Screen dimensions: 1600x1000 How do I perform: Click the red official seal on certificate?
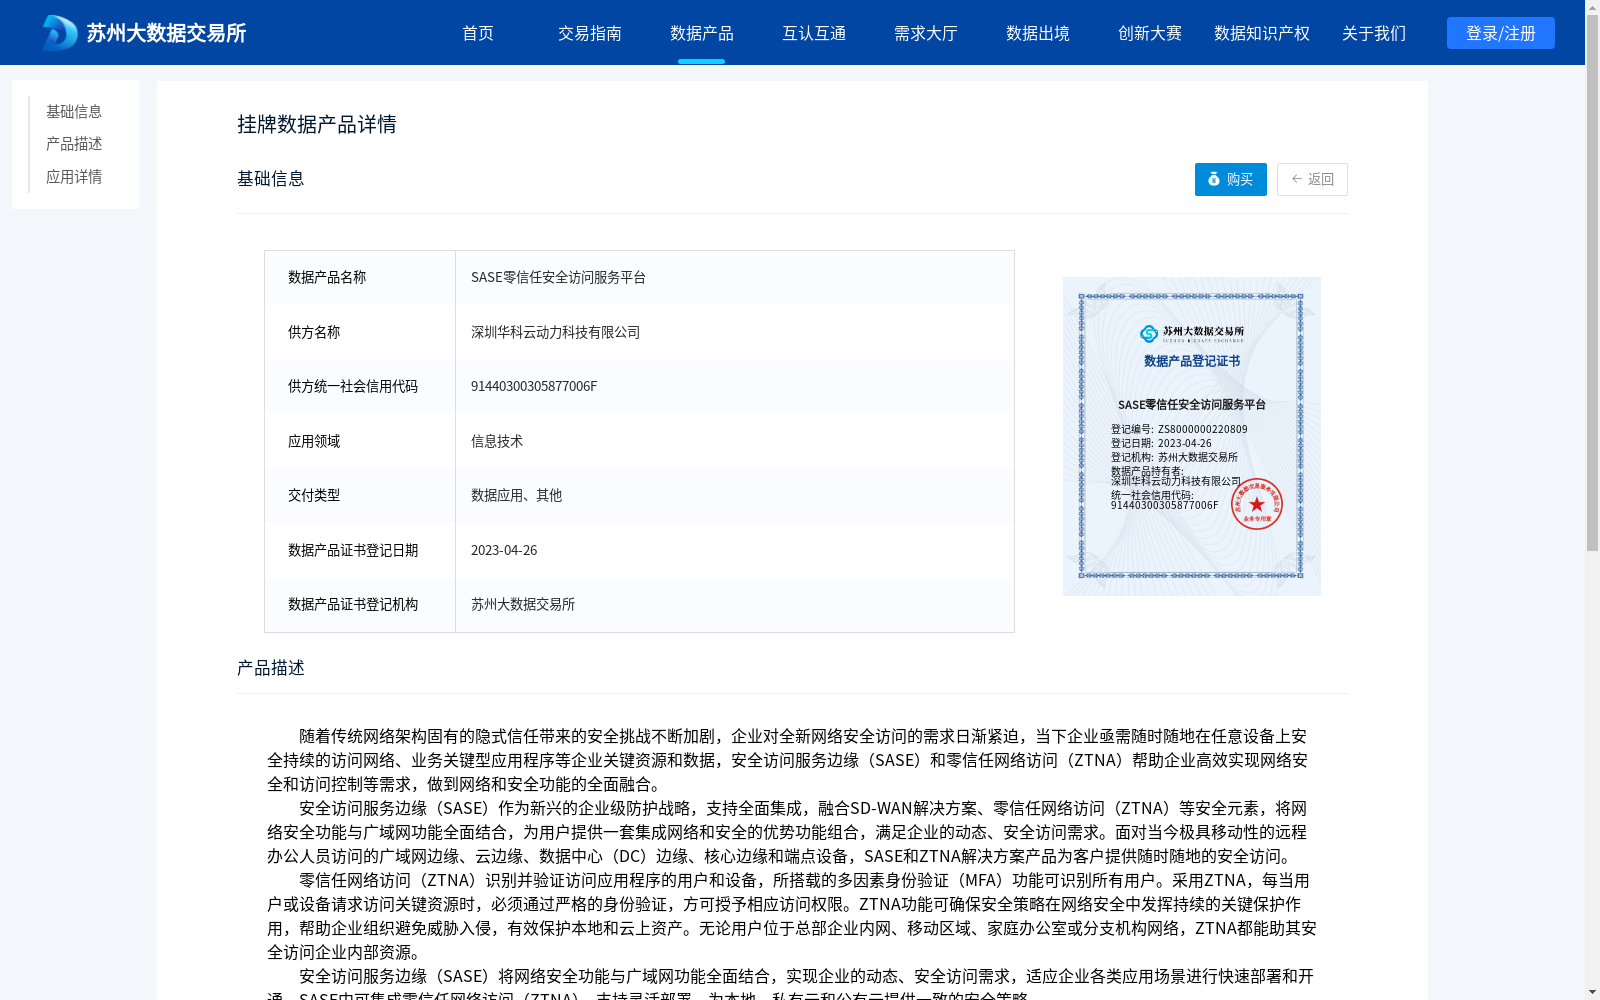(1258, 505)
